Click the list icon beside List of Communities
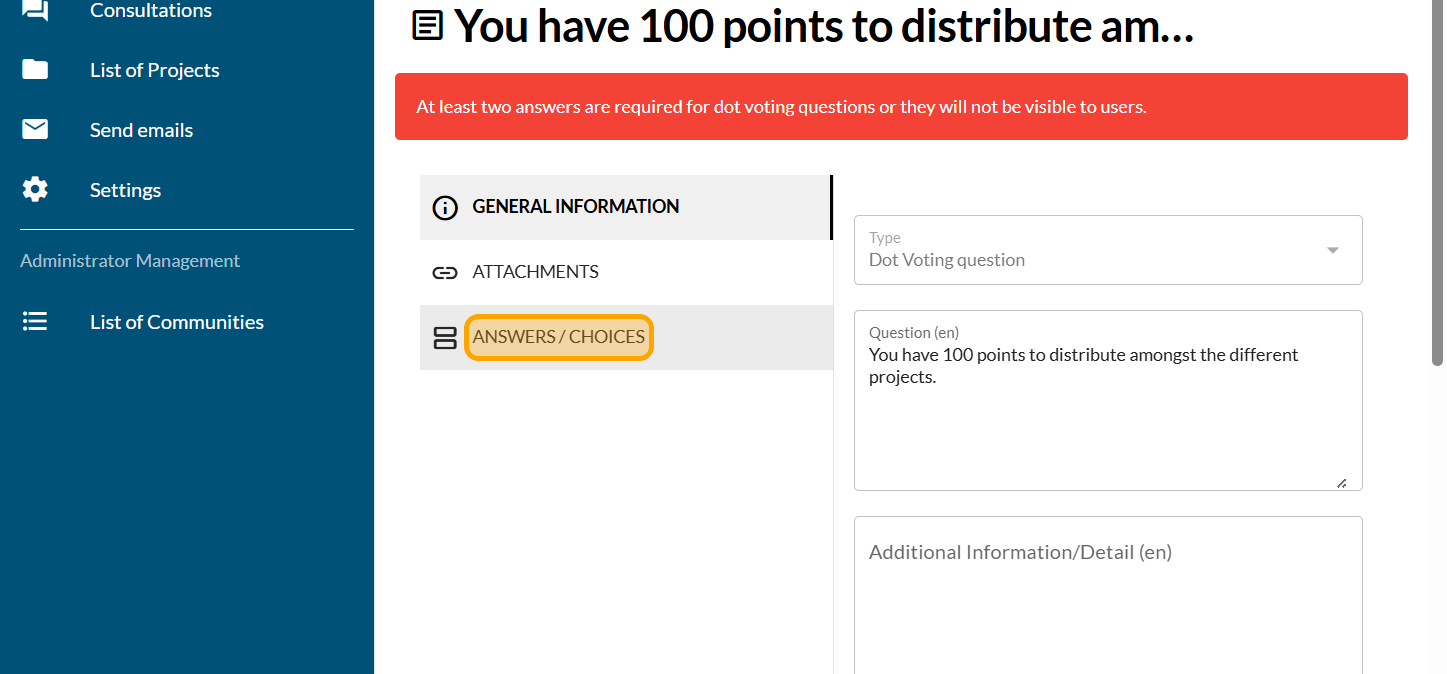The width and height of the screenshot is (1447, 674). coord(35,322)
